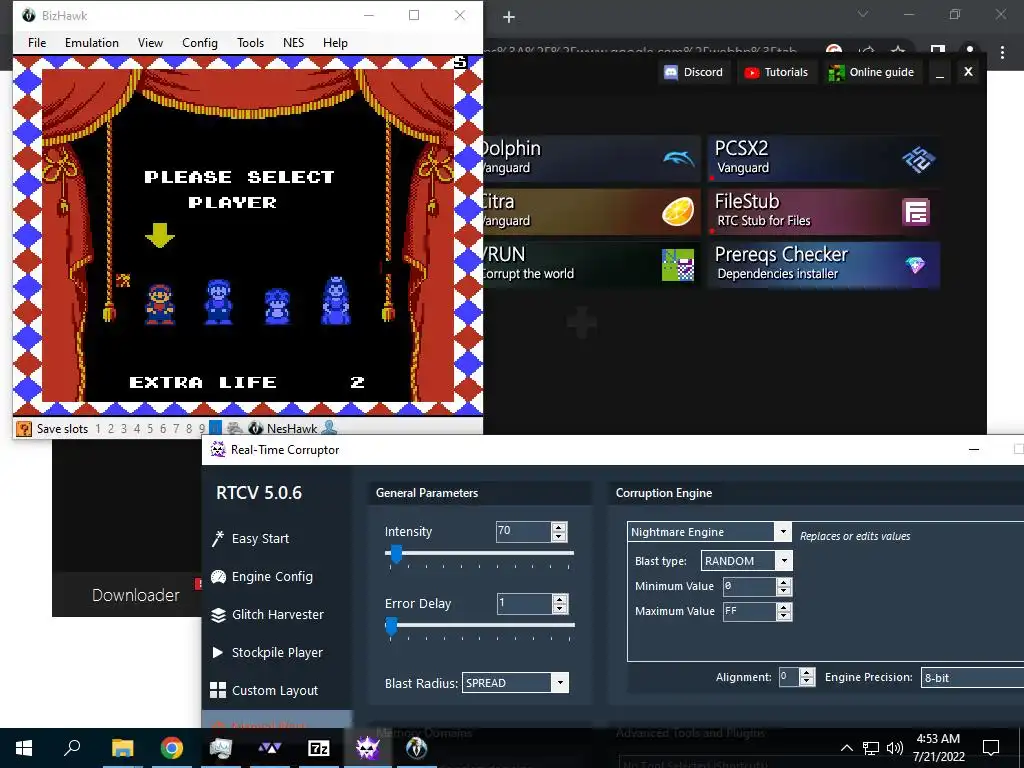Open the Engine Precision 8-bit dropdown

coord(972,678)
